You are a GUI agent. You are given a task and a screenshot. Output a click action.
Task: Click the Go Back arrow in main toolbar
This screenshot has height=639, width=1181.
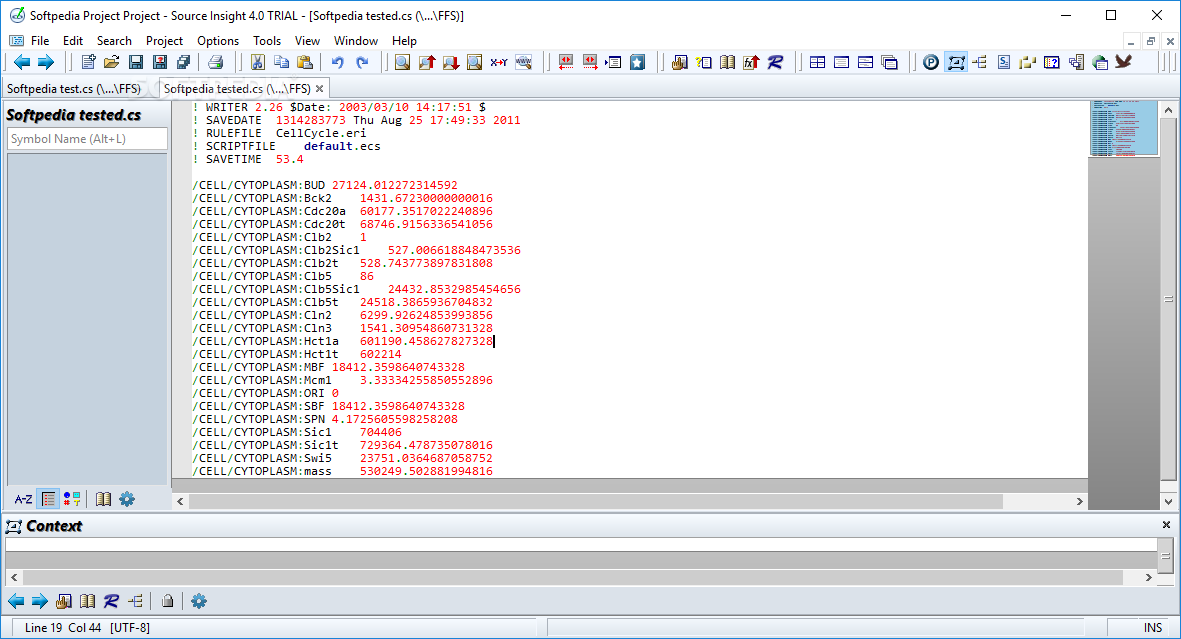point(22,63)
